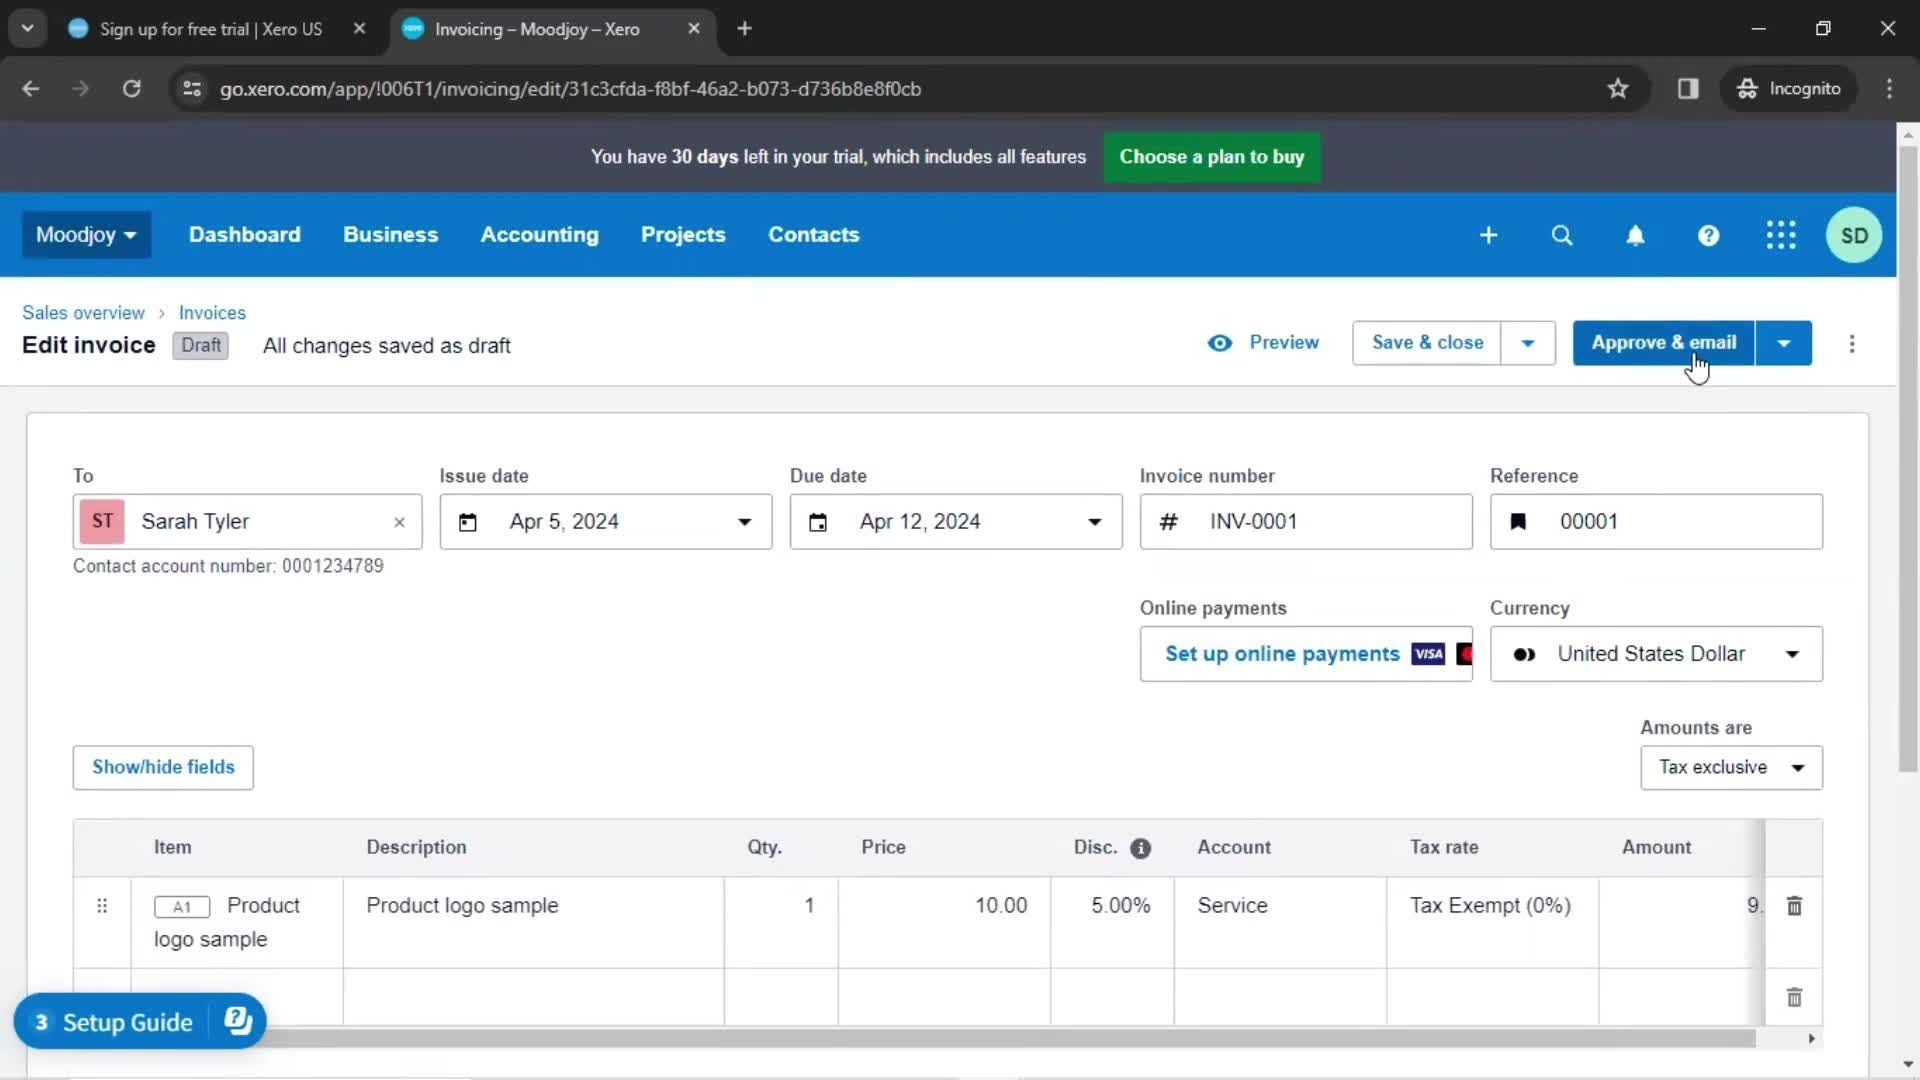Edit the quantity cell 1
Screen dimensions: 1920x1080
(x=781, y=923)
